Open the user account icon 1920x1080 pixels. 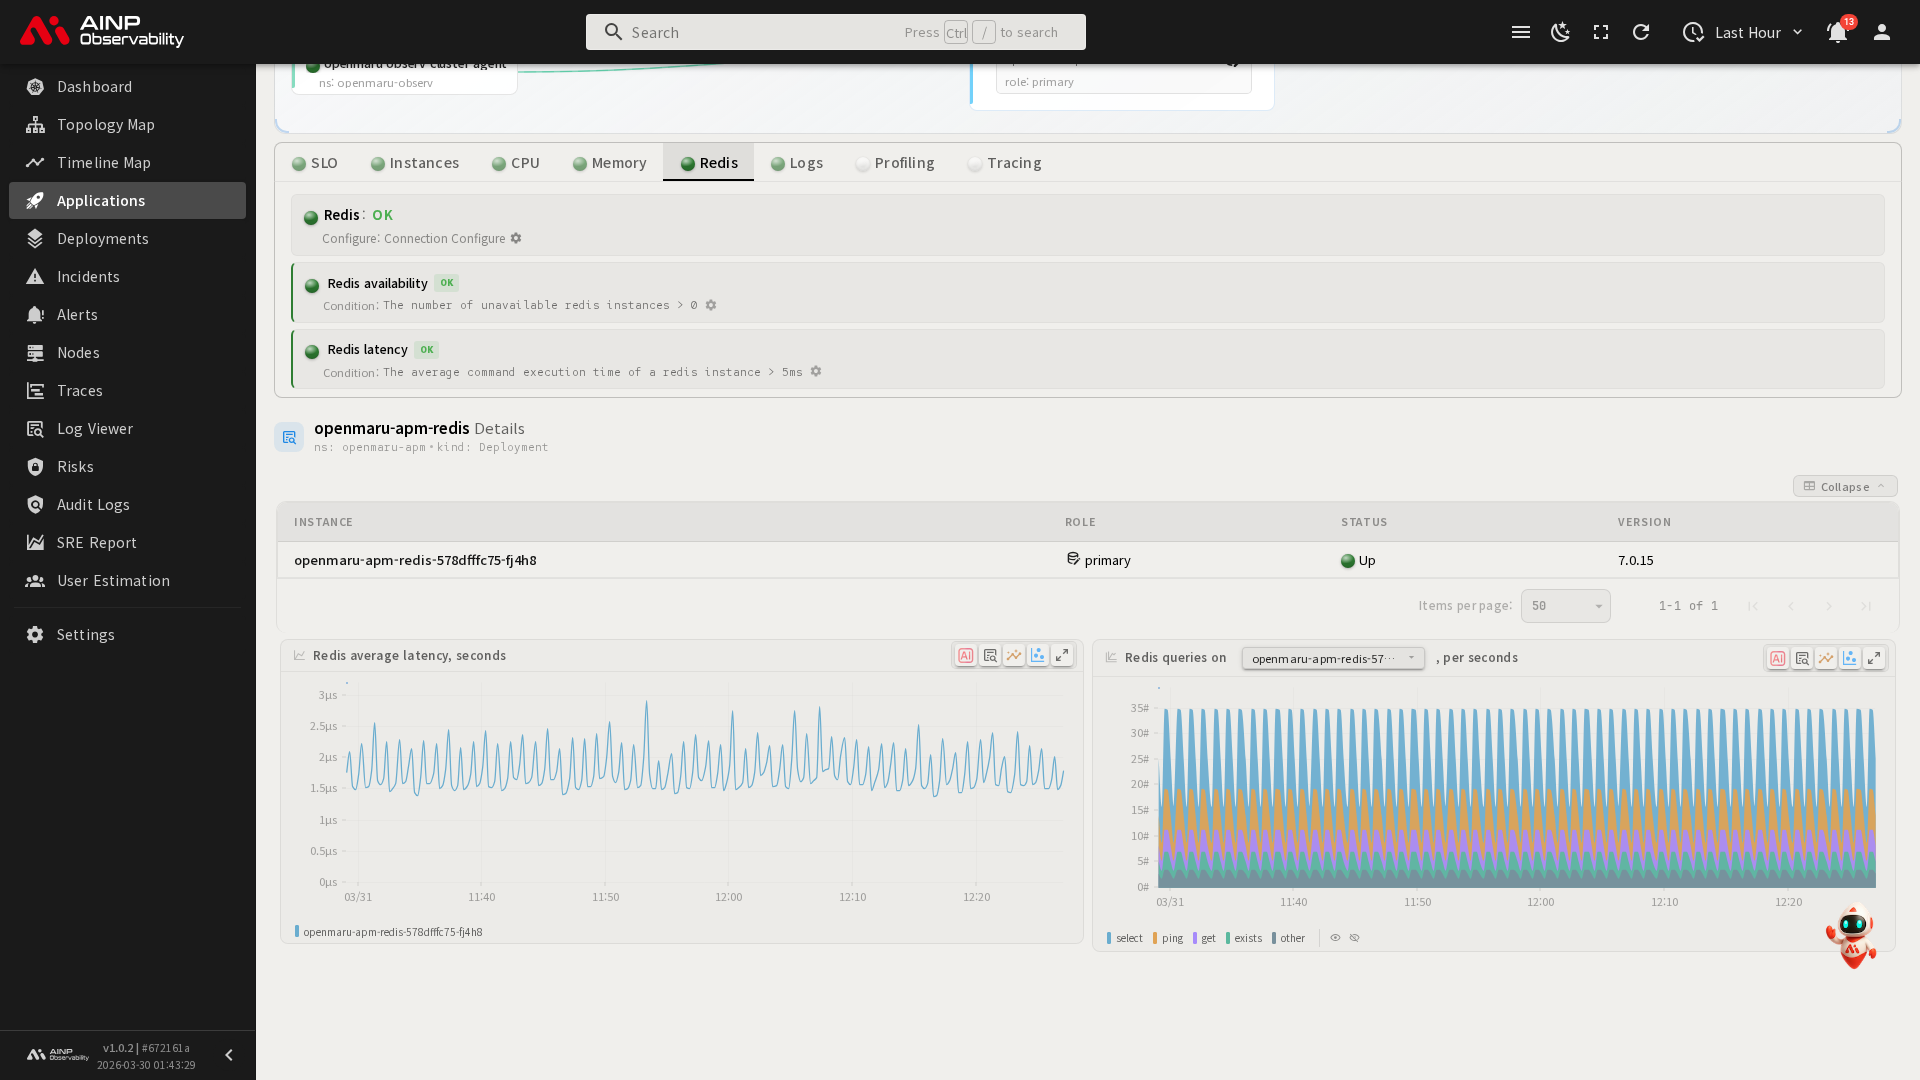[x=1882, y=32]
